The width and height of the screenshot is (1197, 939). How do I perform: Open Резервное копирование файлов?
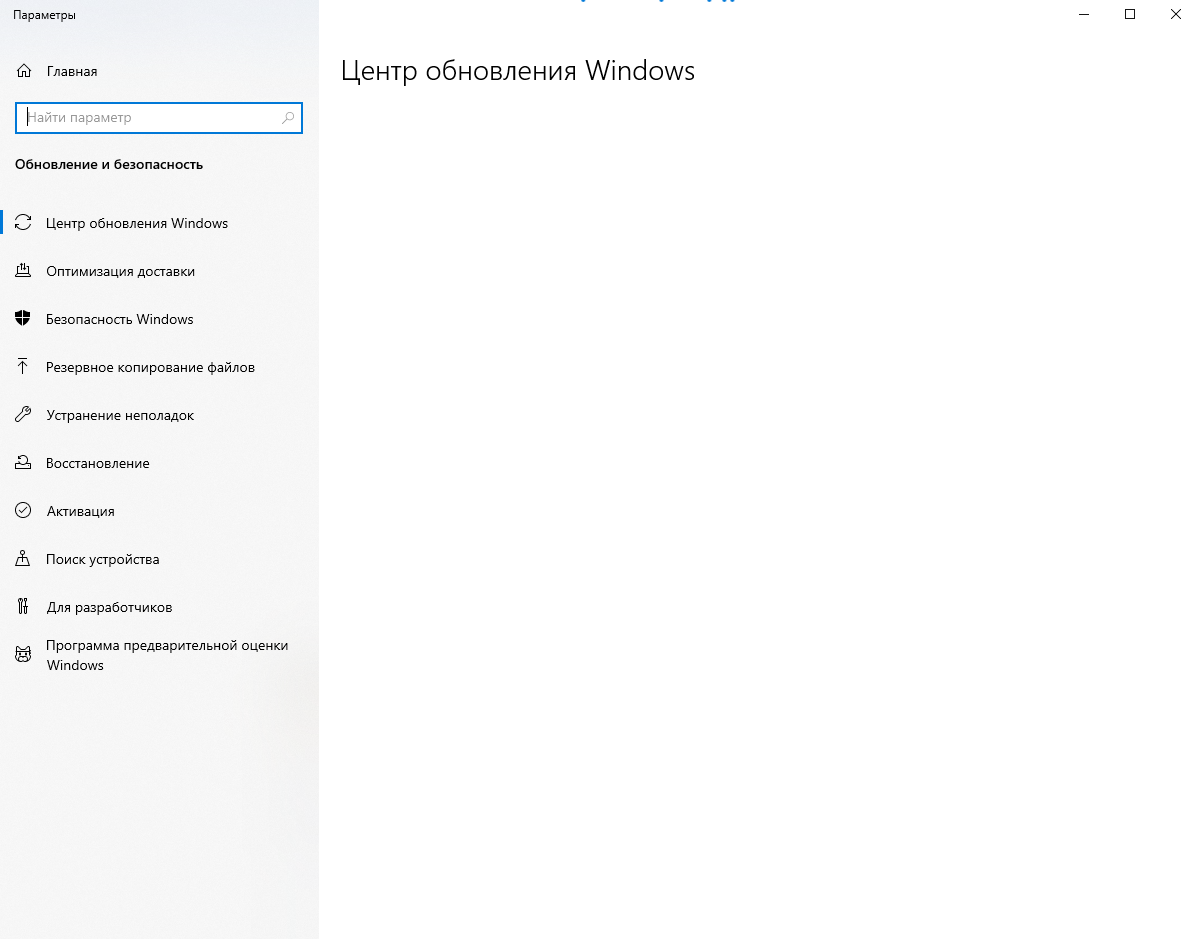pos(160,367)
